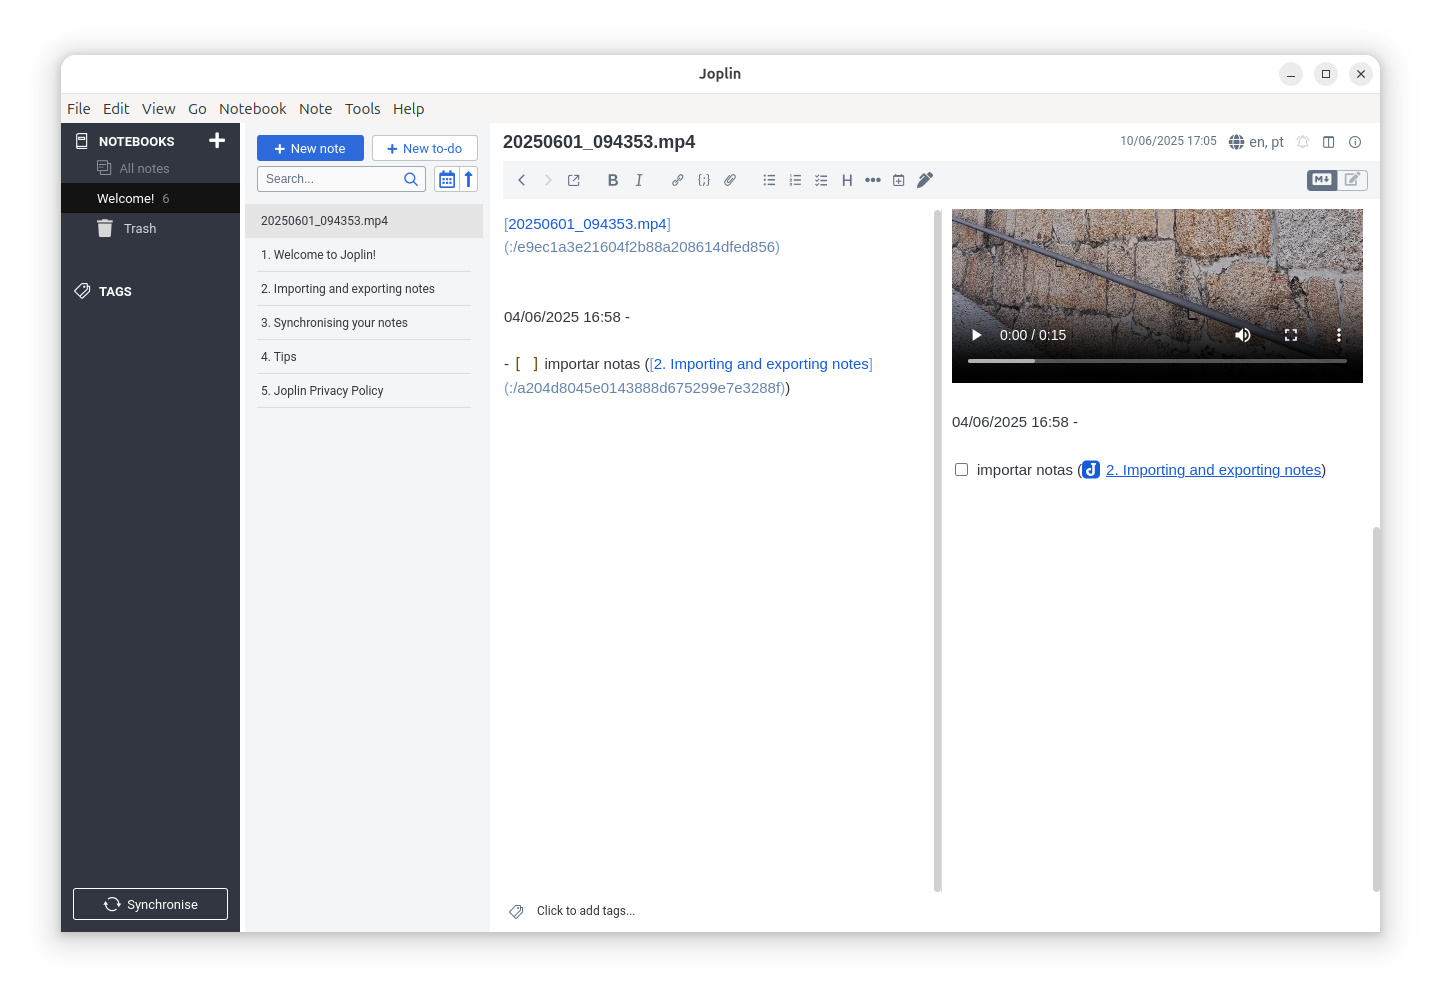Image resolution: width=1441 pixels, height=999 pixels.
Task: Create a bulleted list from the toolbar
Action: coord(769,180)
